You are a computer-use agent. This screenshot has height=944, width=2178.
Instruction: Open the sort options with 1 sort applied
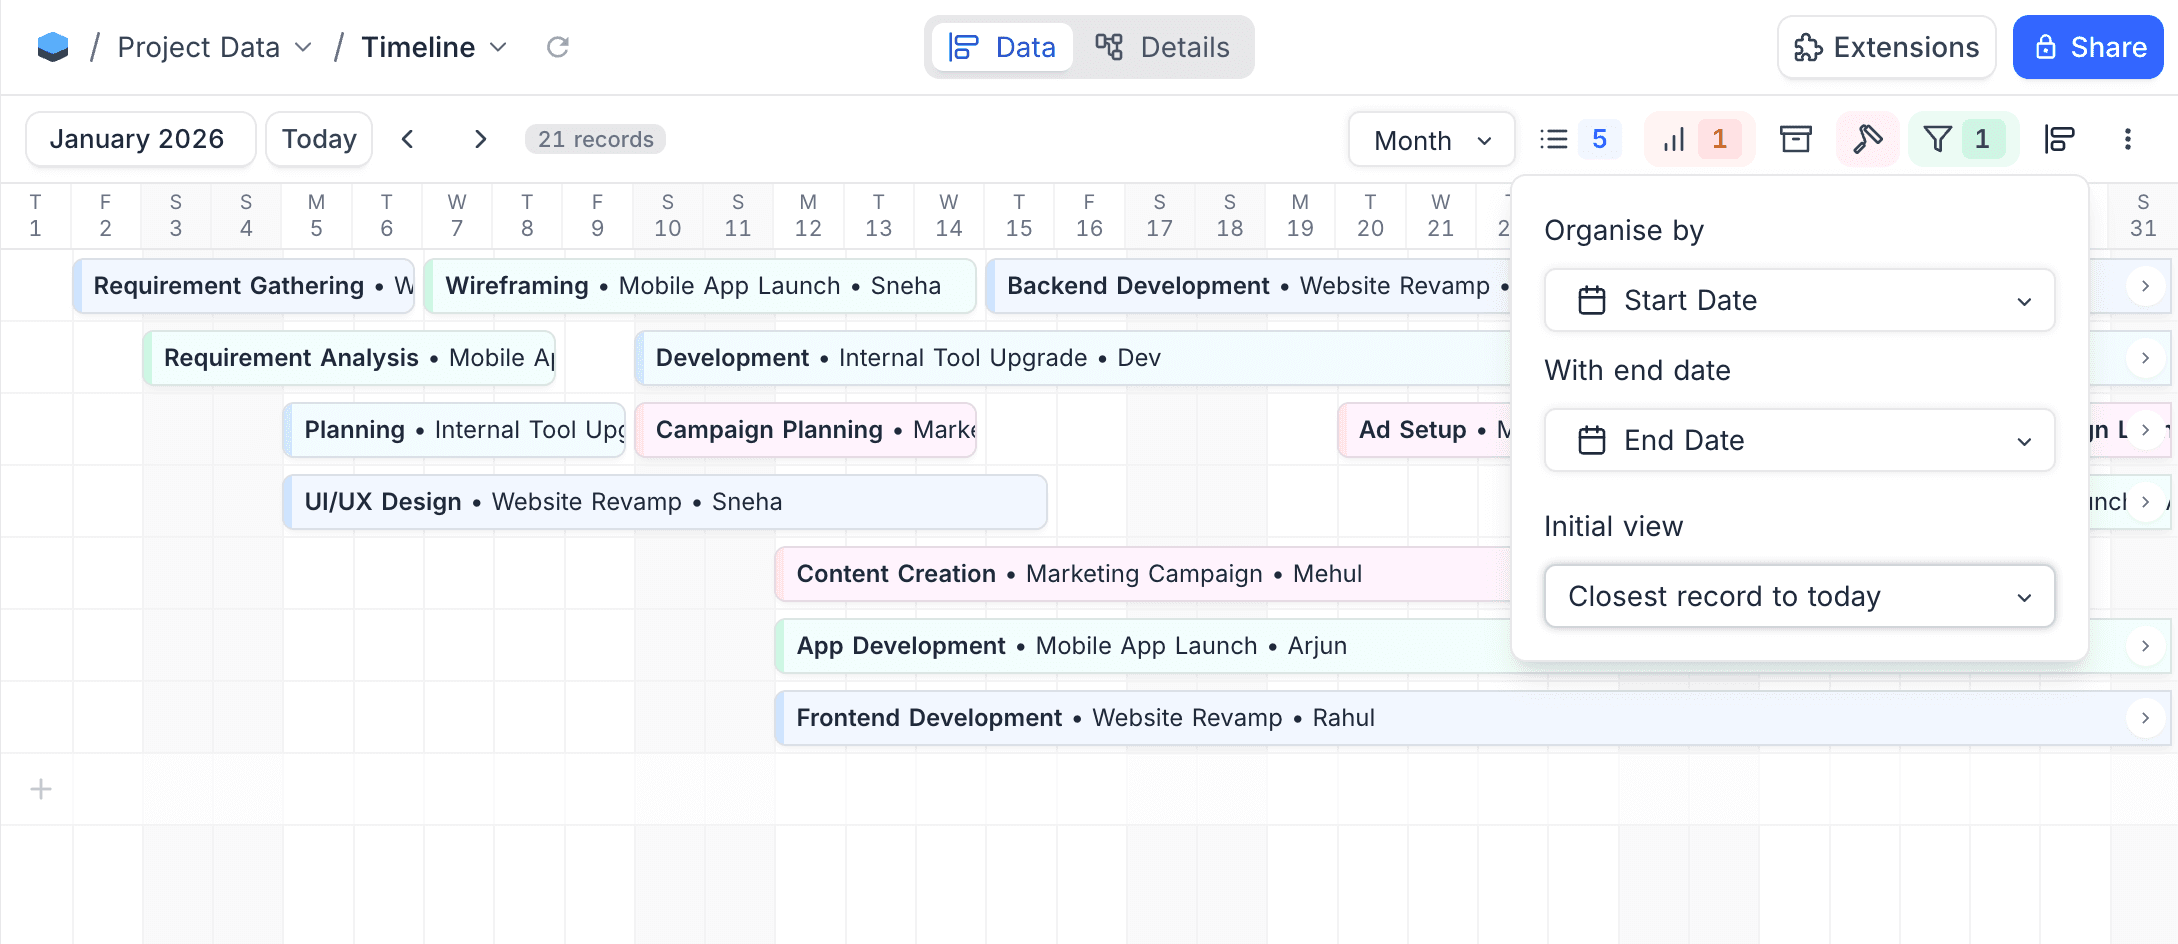[1697, 139]
